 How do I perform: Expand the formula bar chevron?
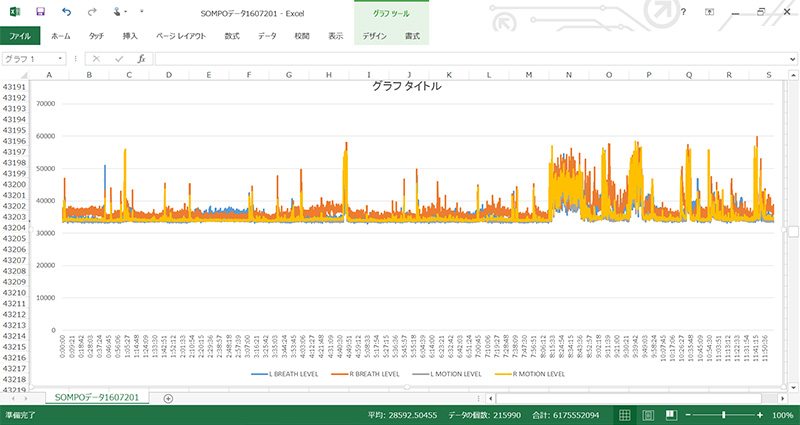coord(791,59)
